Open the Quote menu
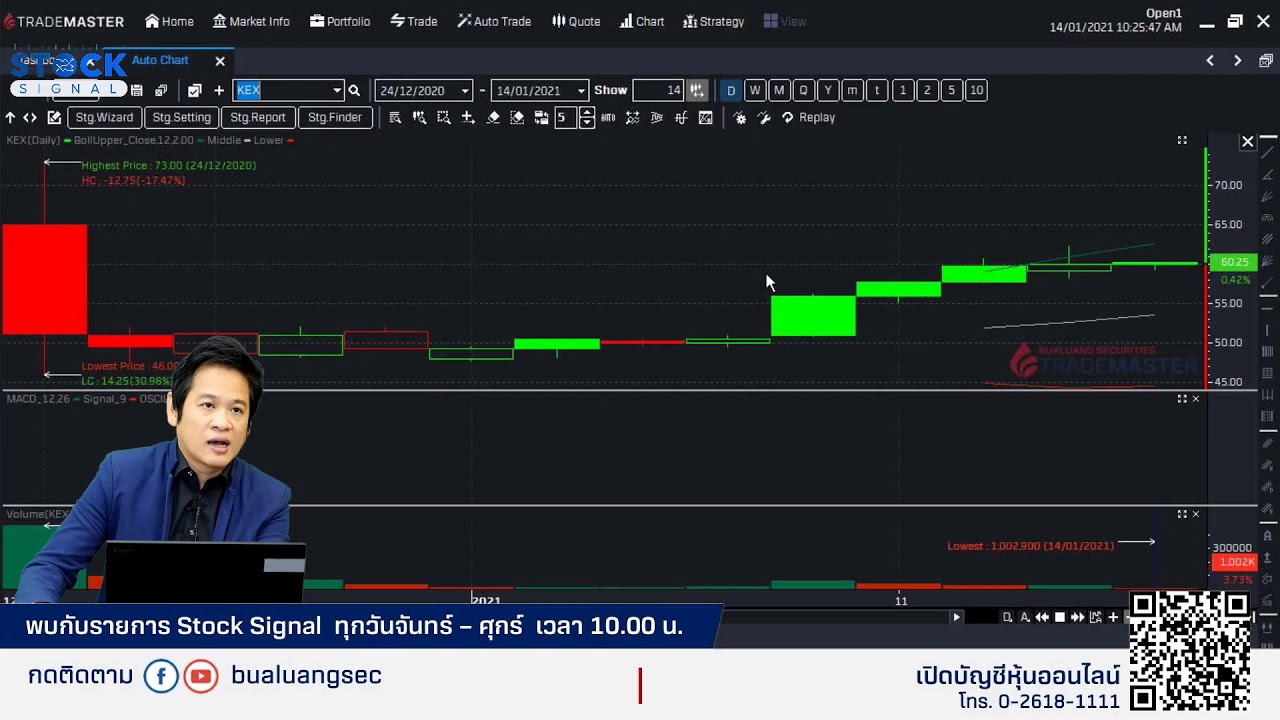The width and height of the screenshot is (1280, 720). [x=576, y=21]
